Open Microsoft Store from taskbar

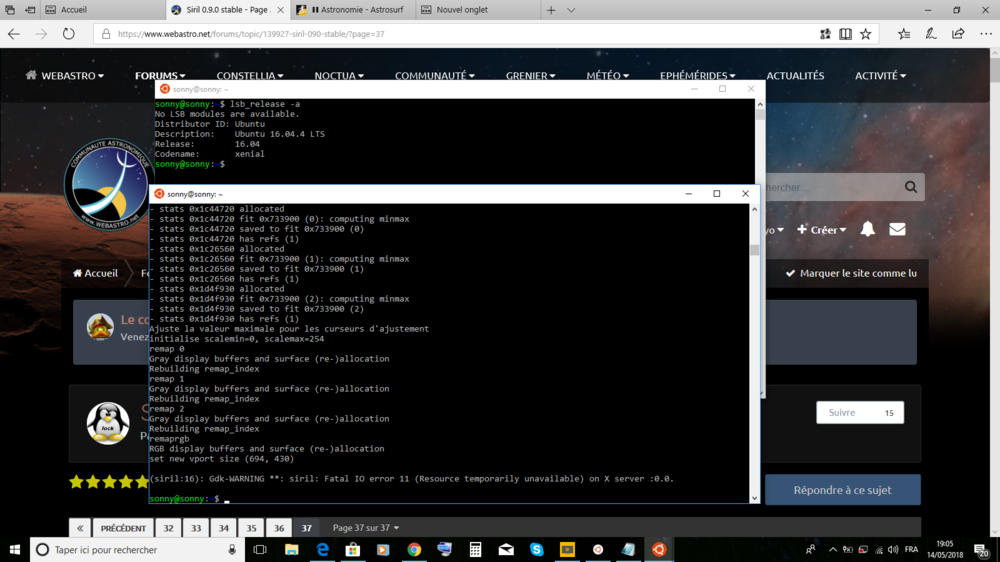click(353, 549)
